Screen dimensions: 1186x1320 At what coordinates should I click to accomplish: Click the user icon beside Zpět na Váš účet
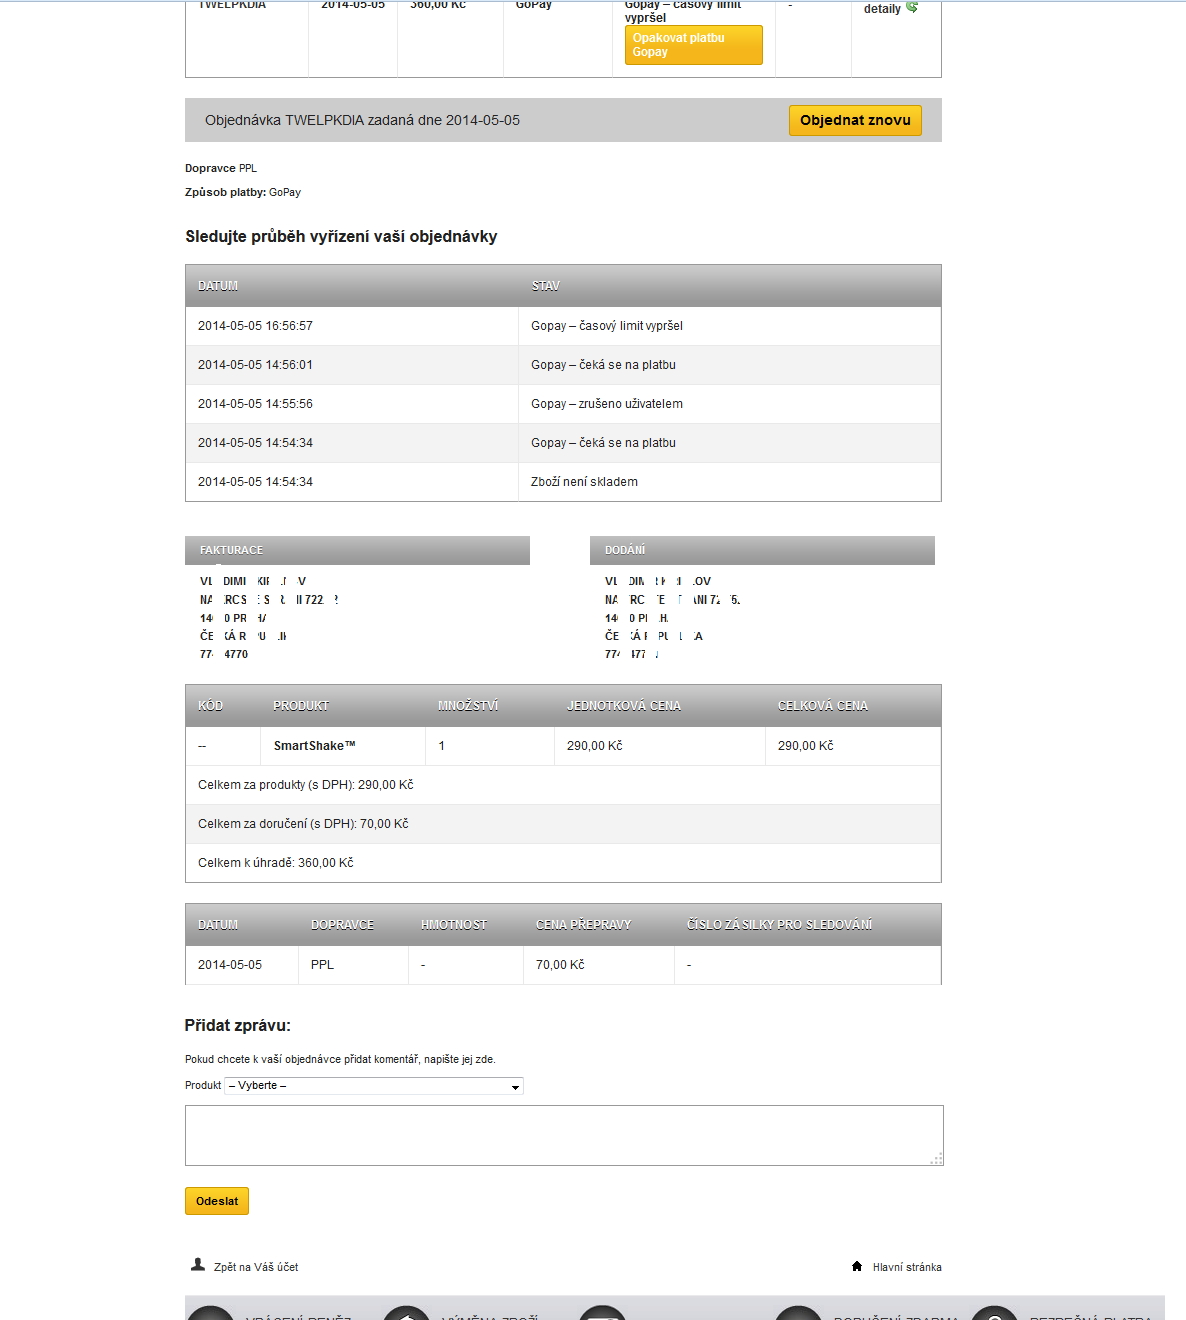(198, 1265)
